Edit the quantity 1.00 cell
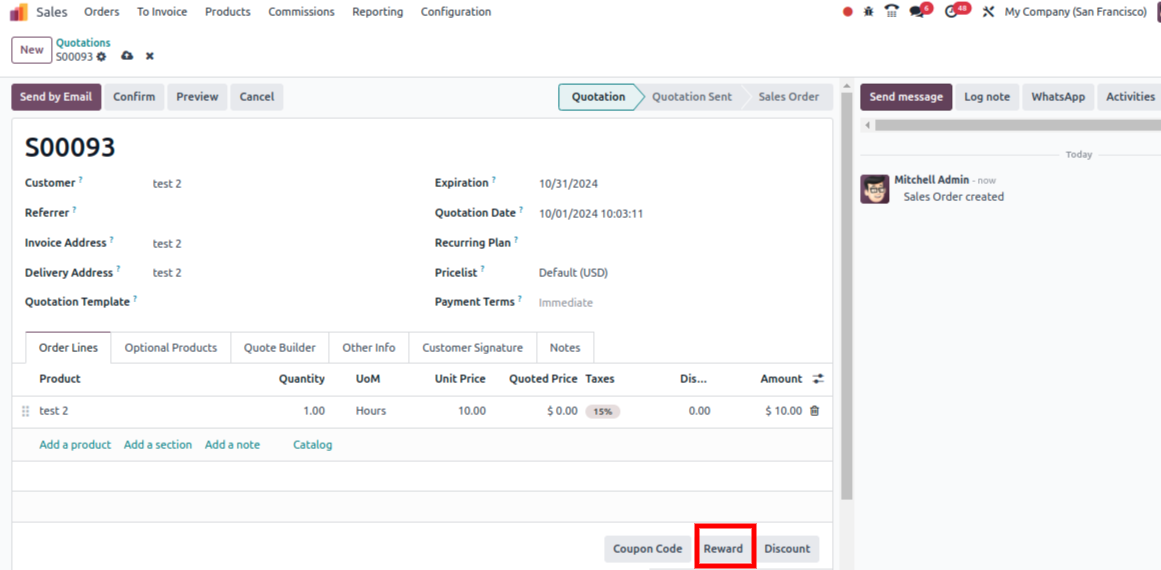 (x=313, y=411)
